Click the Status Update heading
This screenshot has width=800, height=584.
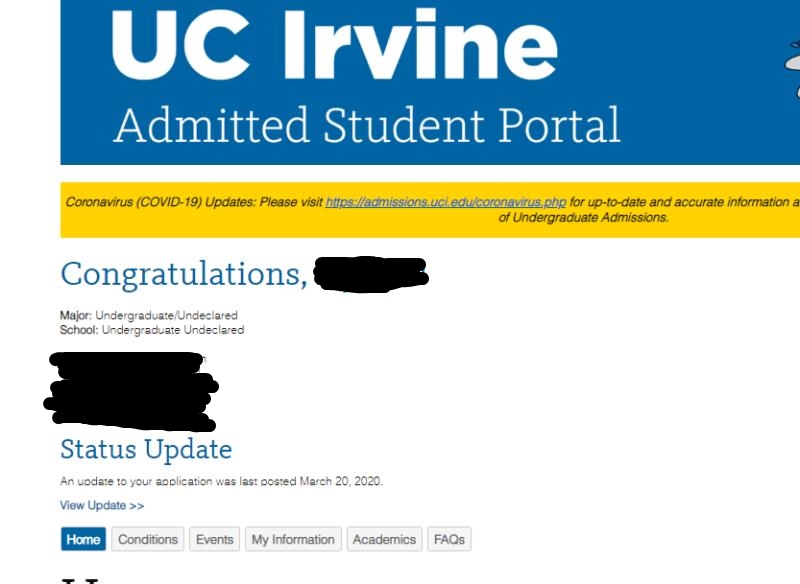[x=146, y=449]
